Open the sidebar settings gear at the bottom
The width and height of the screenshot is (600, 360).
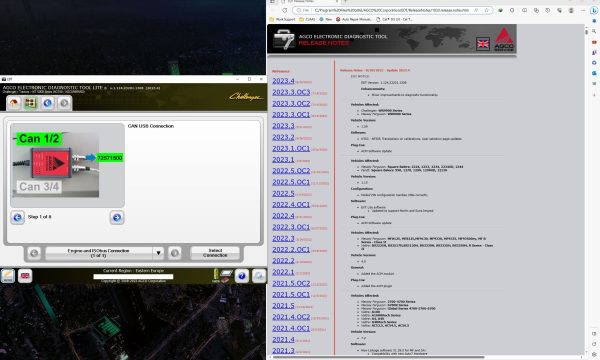[594, 355]
